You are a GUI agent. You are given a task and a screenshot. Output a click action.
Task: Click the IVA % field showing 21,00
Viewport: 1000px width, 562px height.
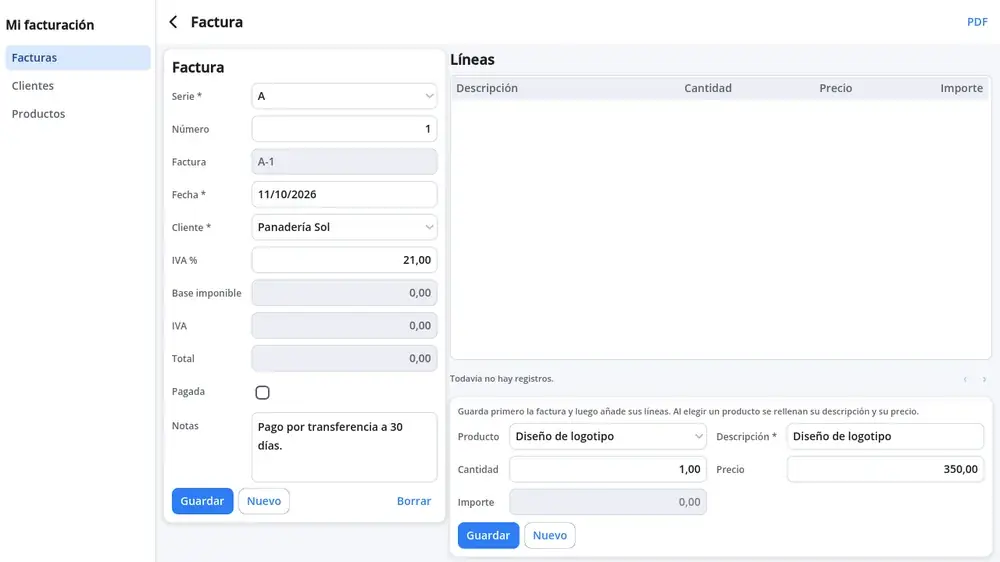344,260
